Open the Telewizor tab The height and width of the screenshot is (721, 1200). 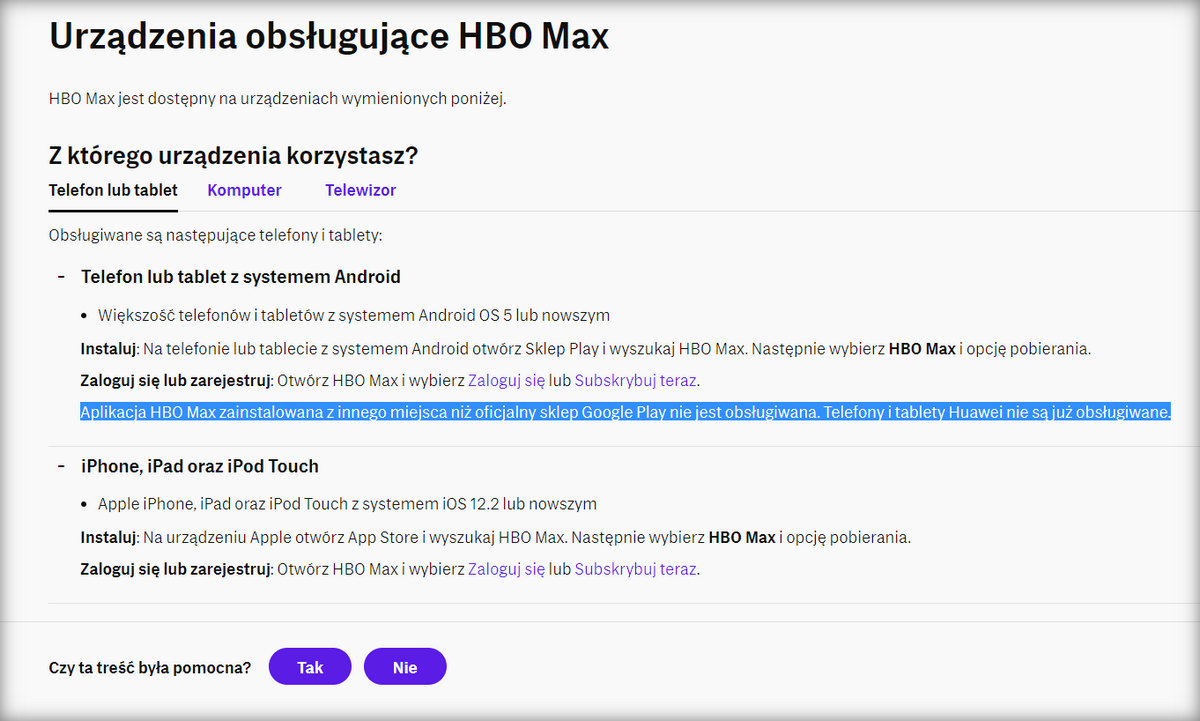point(360,190)
